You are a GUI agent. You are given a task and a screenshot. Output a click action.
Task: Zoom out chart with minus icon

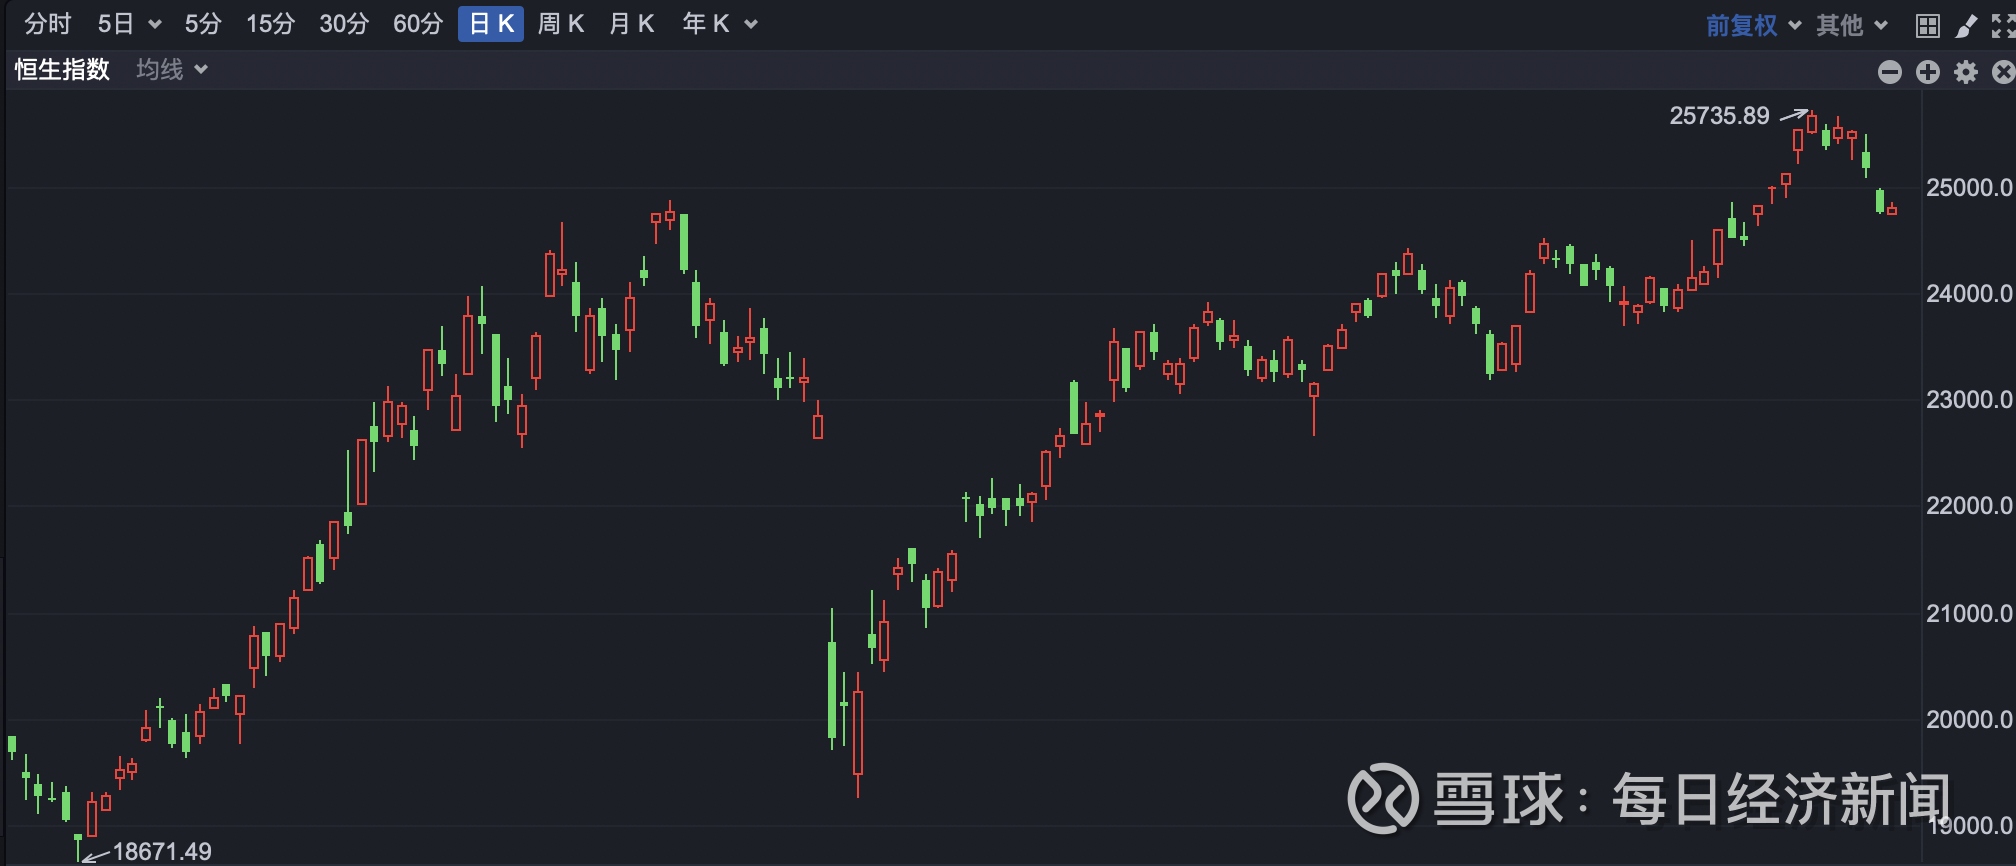coord(1890,72)
